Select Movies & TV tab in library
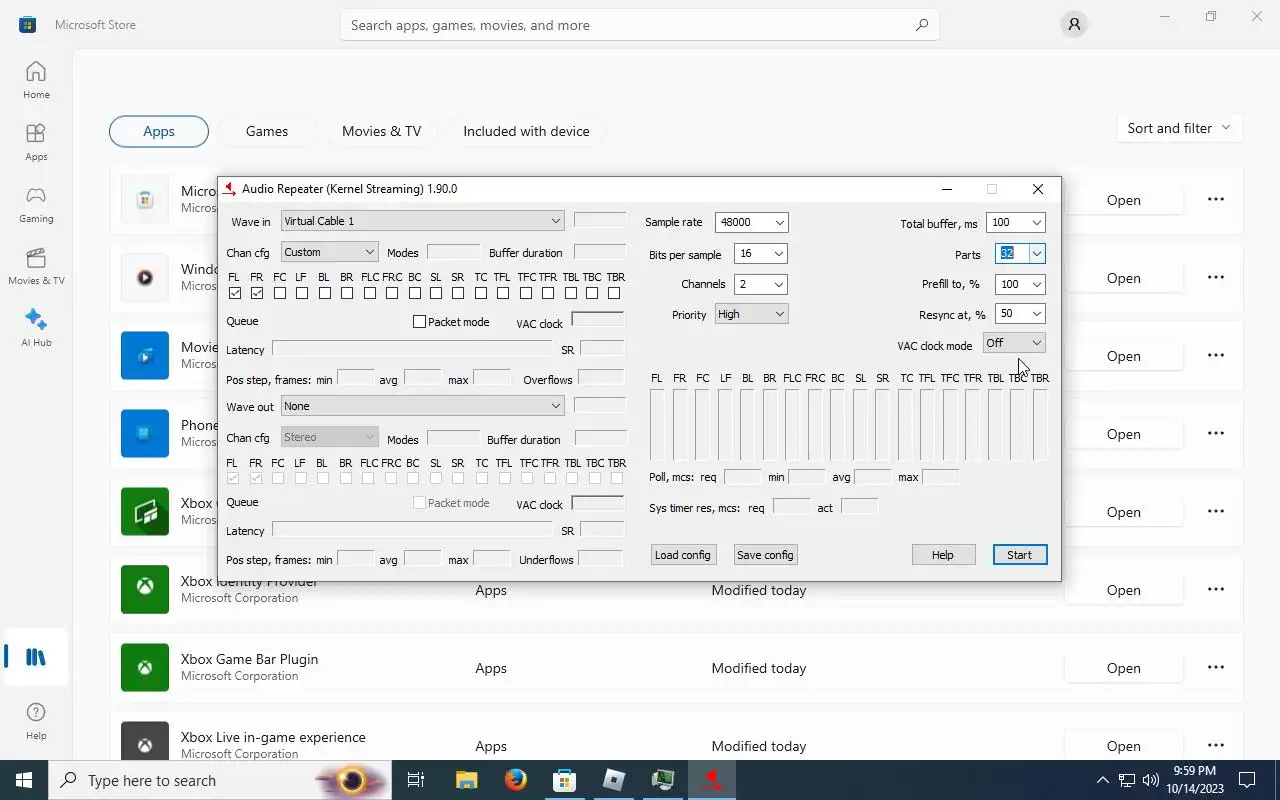The width and height of the screenshot is (1280, 800). coord(381,131)
